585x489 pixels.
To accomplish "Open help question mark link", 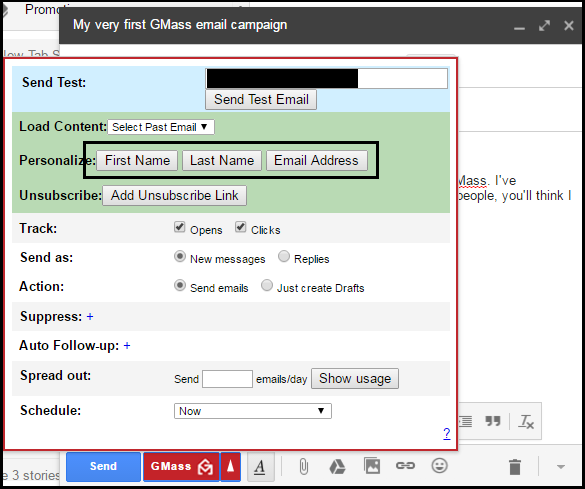I will (447, 434).
